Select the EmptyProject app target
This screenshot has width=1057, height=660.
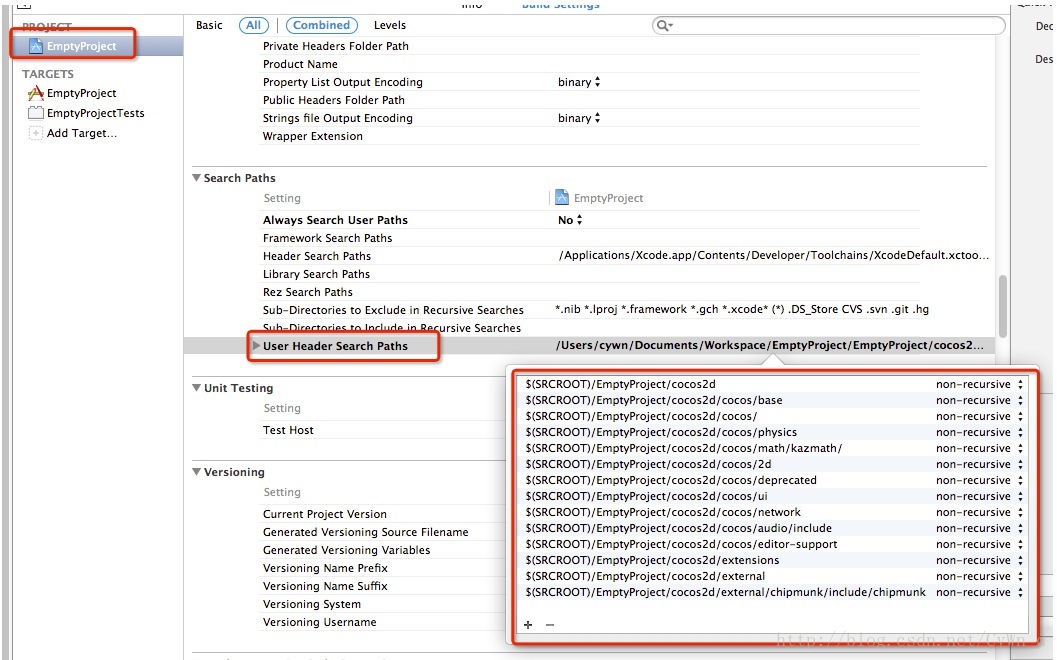[x=81, y=93]
